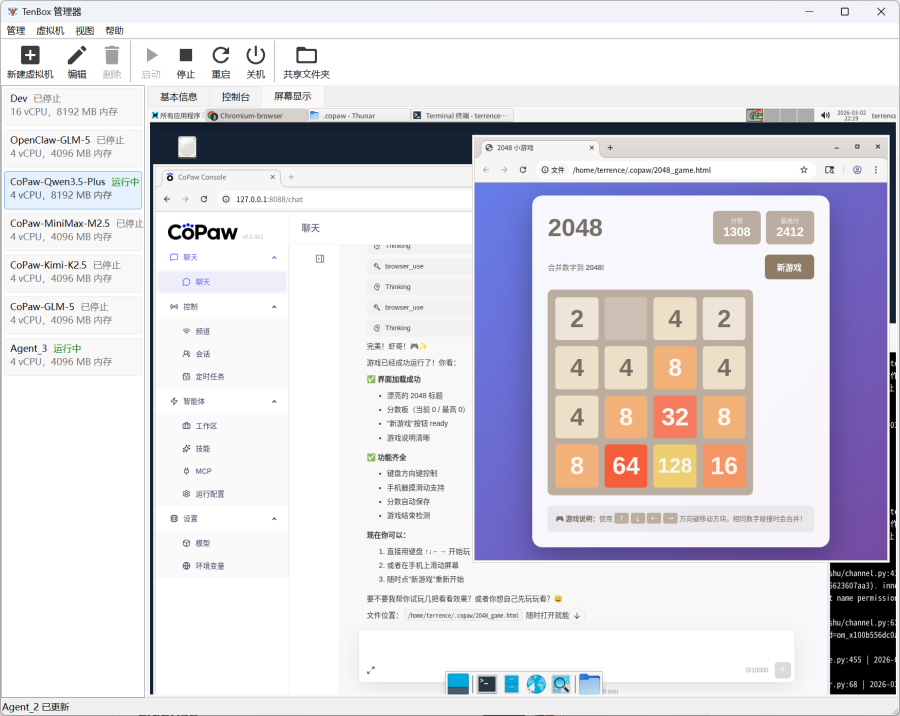The width and height of the screenshot is (900, 716).
Task: Open 频道 in the CoPaw sidebar
Action: [202, 330]
